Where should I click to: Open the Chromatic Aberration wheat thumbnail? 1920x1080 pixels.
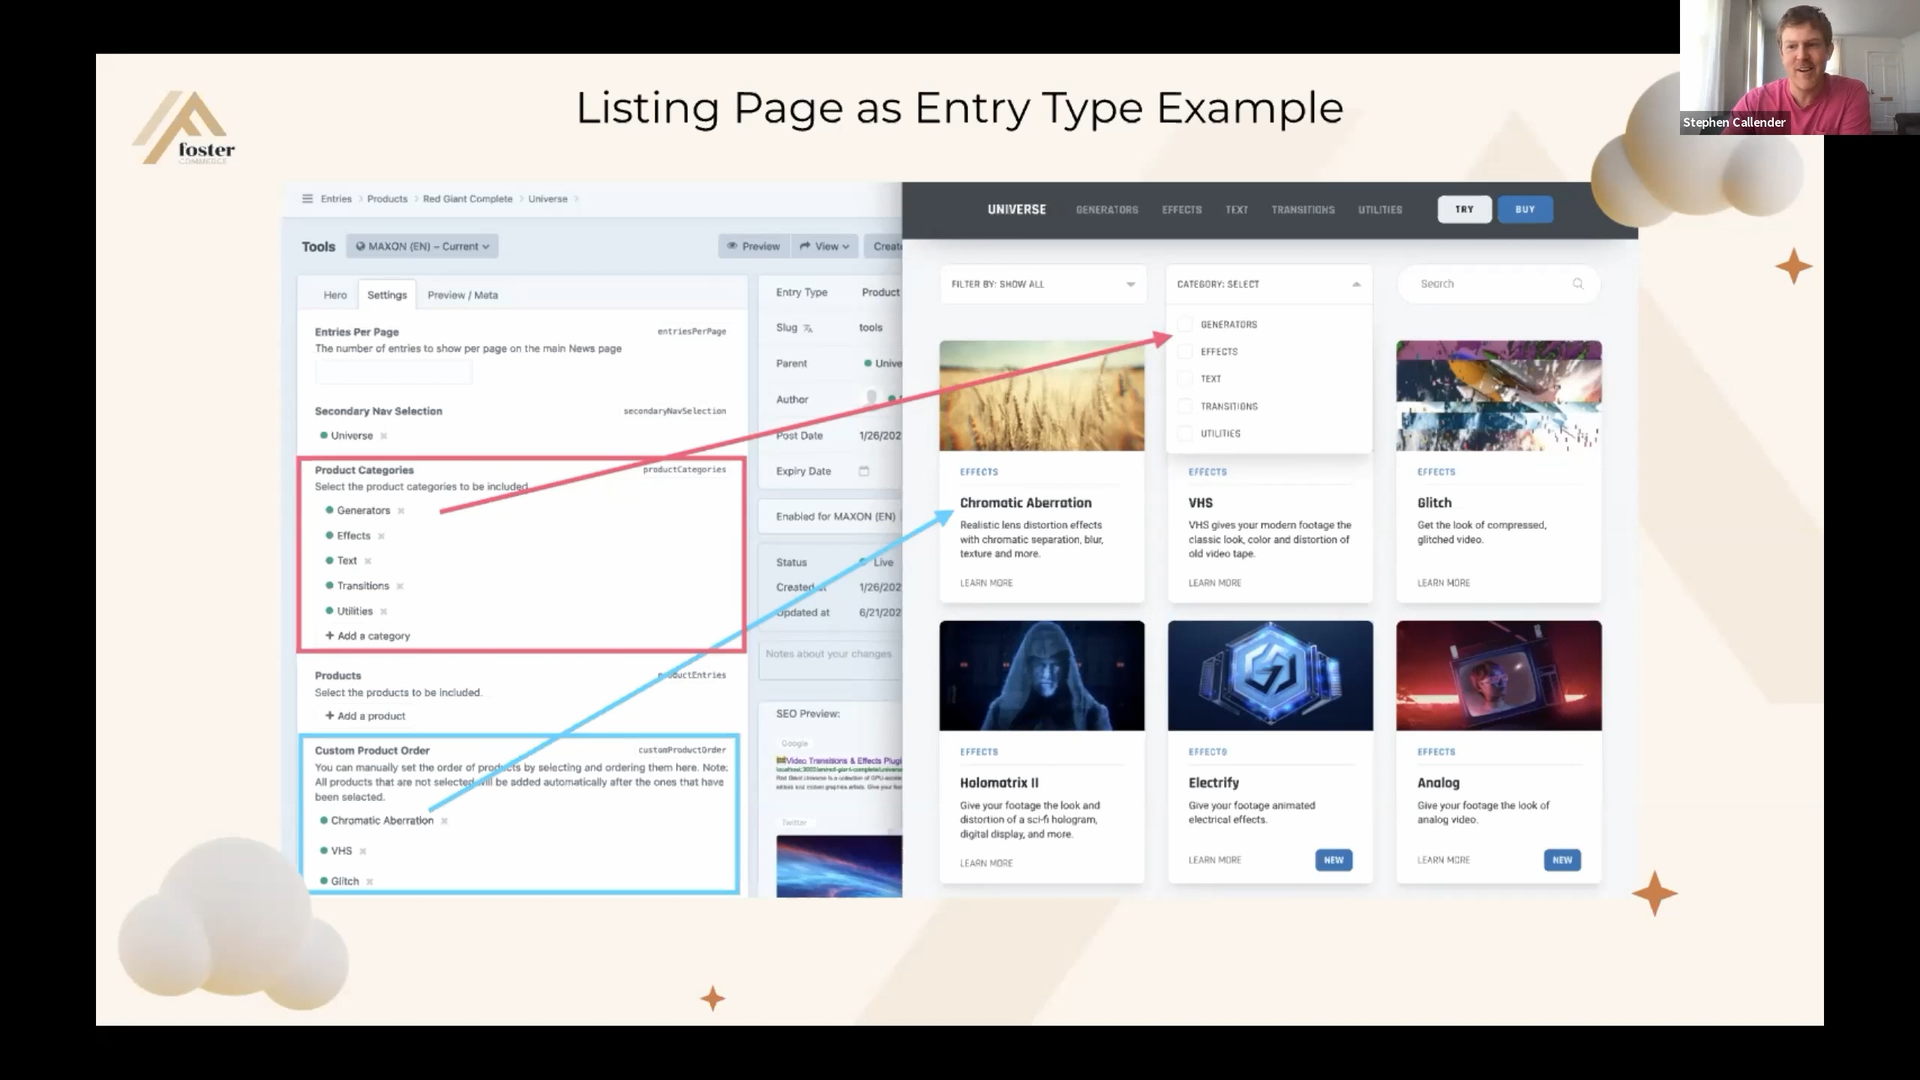(x=1042, y=396)
